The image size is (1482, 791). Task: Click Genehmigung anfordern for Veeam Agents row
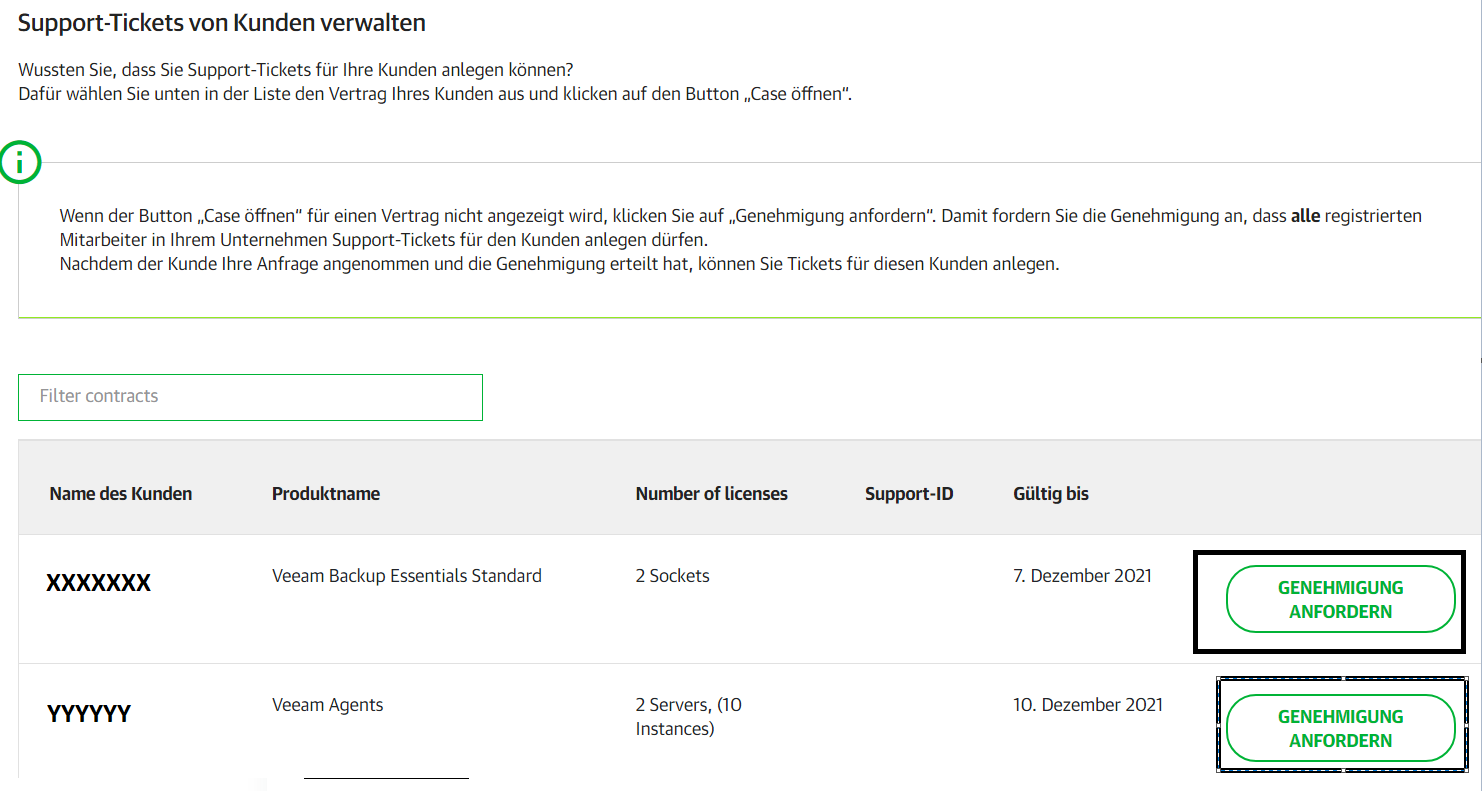tap(1340, 728)
